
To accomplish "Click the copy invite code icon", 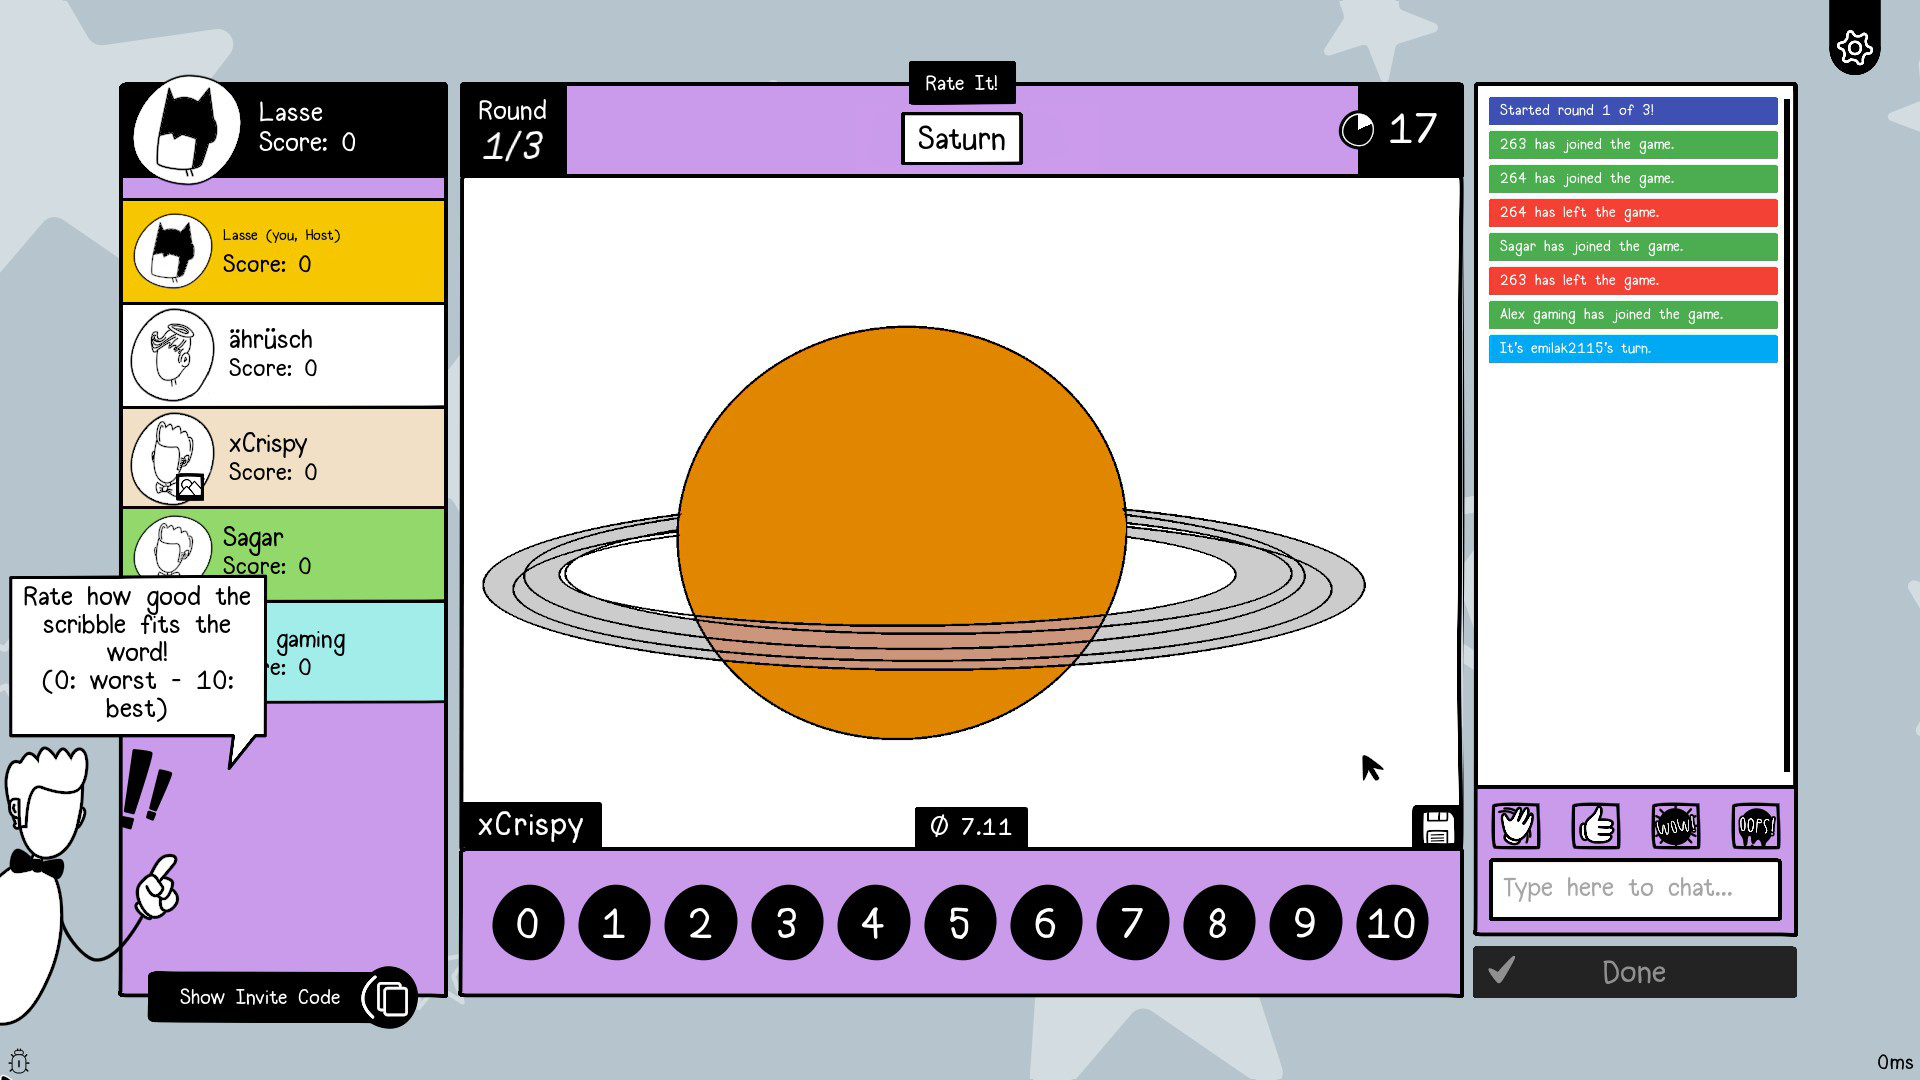I will (x=390, y=997).
